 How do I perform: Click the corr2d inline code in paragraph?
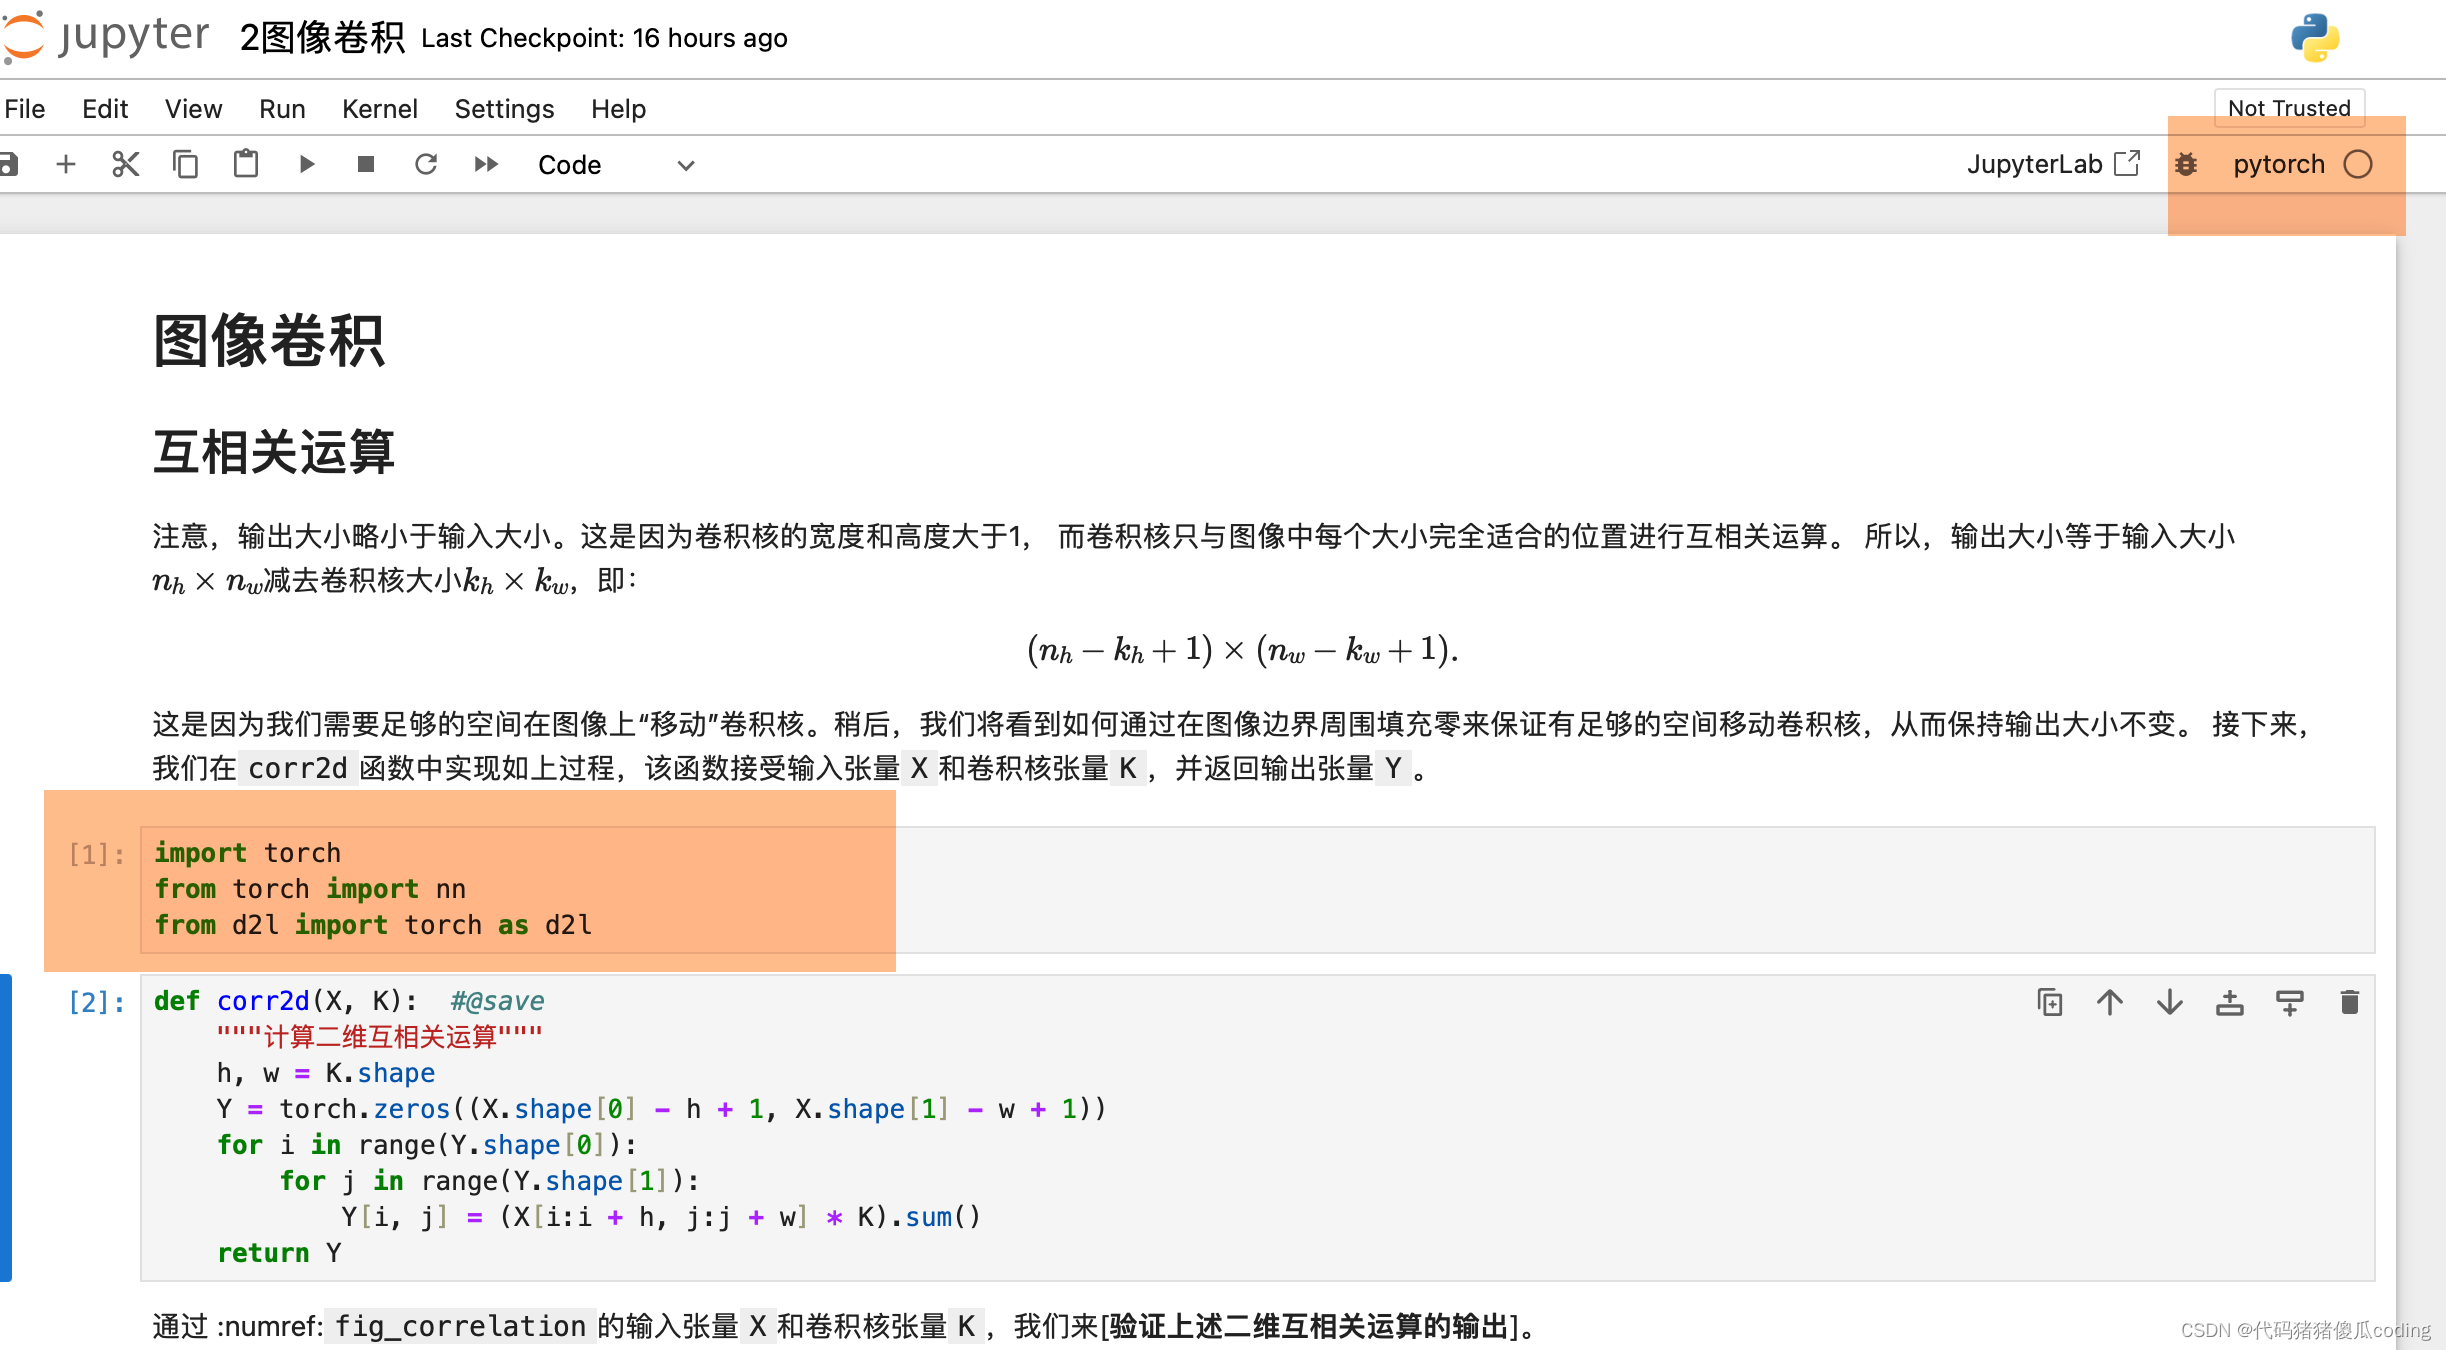click(x=297, y=768)
